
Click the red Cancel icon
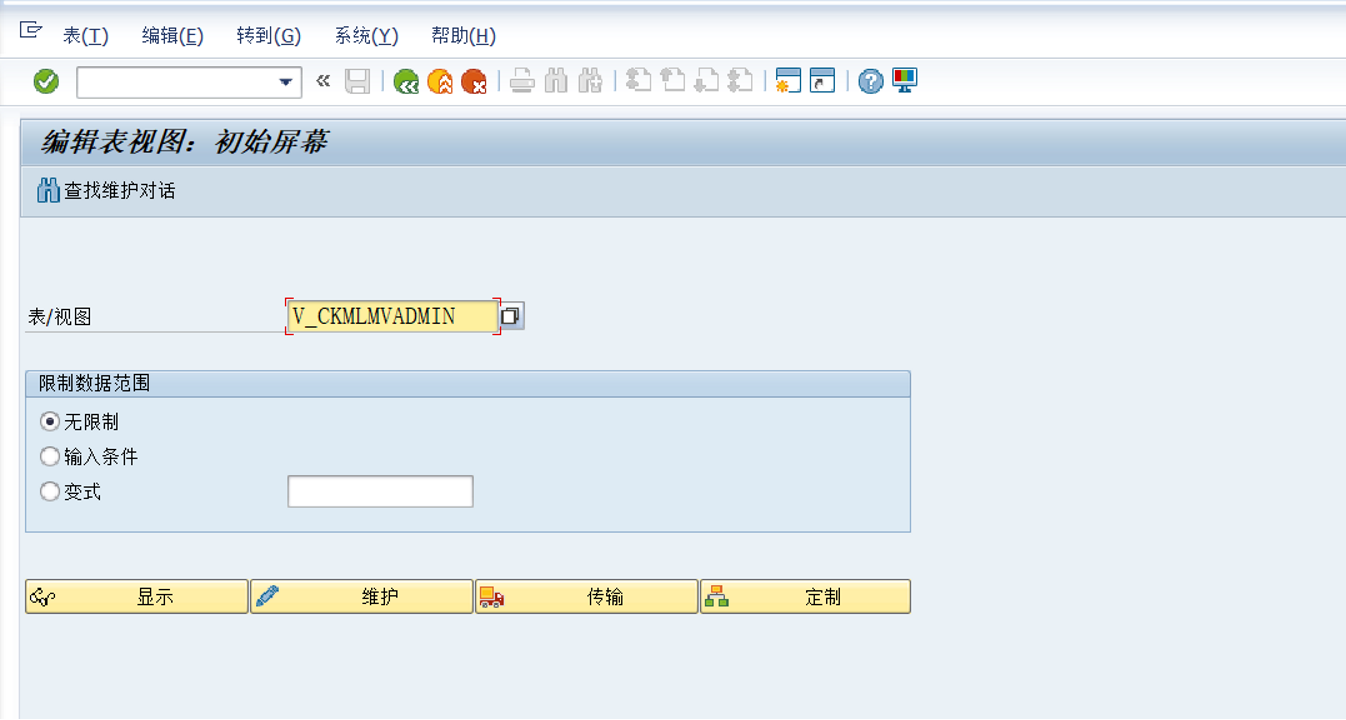point(472,81)
